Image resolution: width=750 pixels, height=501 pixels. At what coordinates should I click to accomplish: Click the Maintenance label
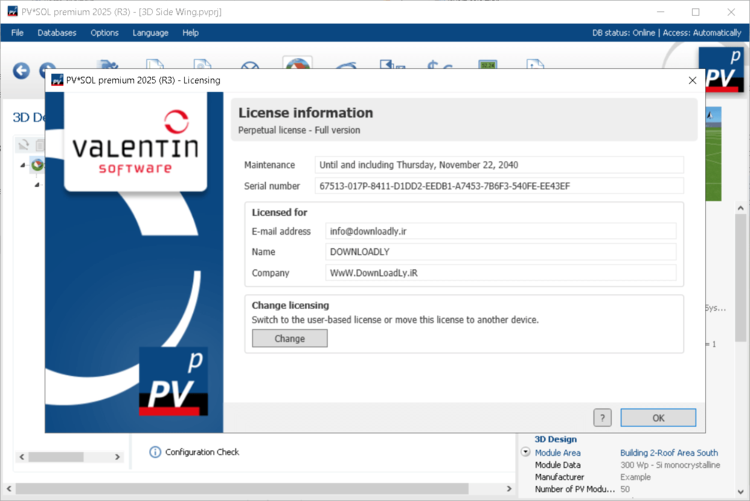269,165
